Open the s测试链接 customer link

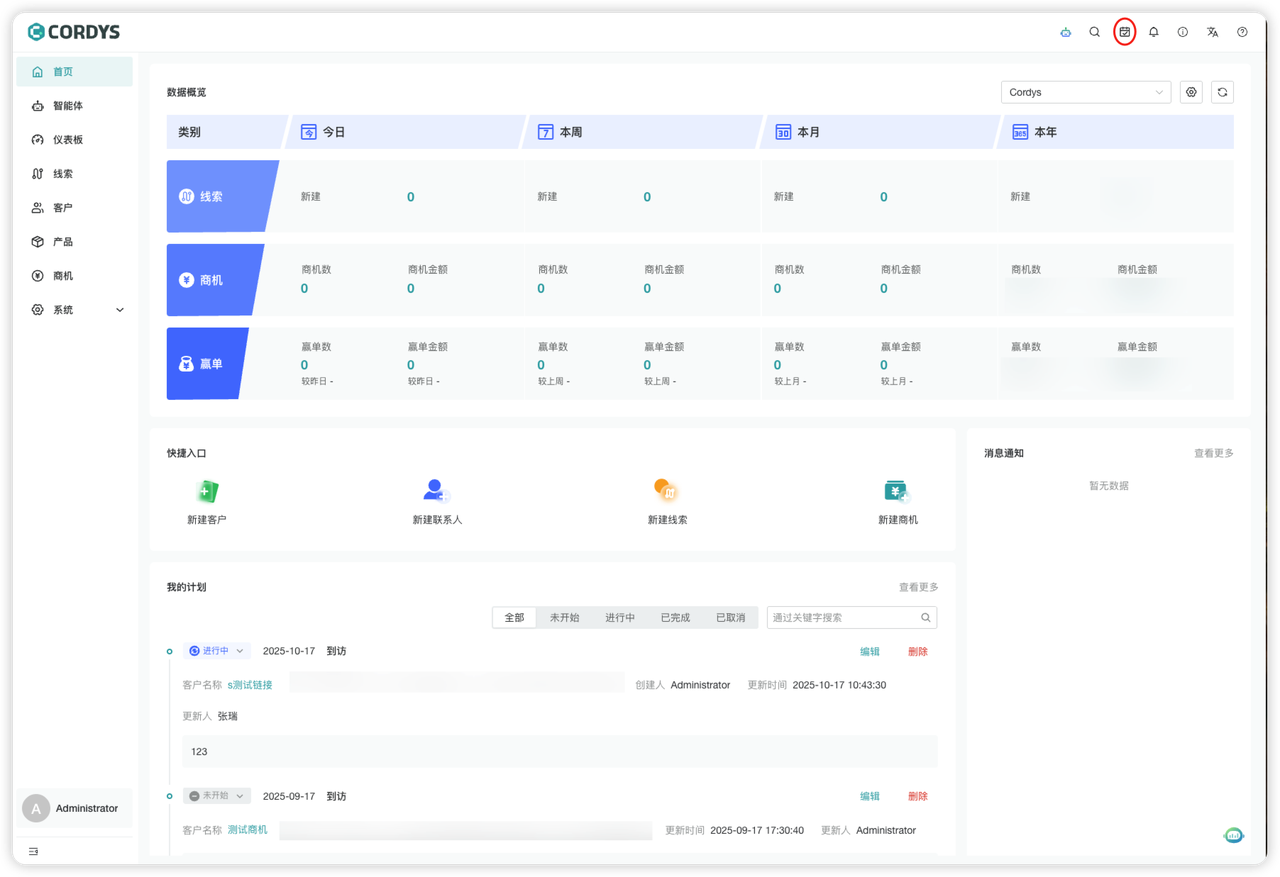[250, 685]
